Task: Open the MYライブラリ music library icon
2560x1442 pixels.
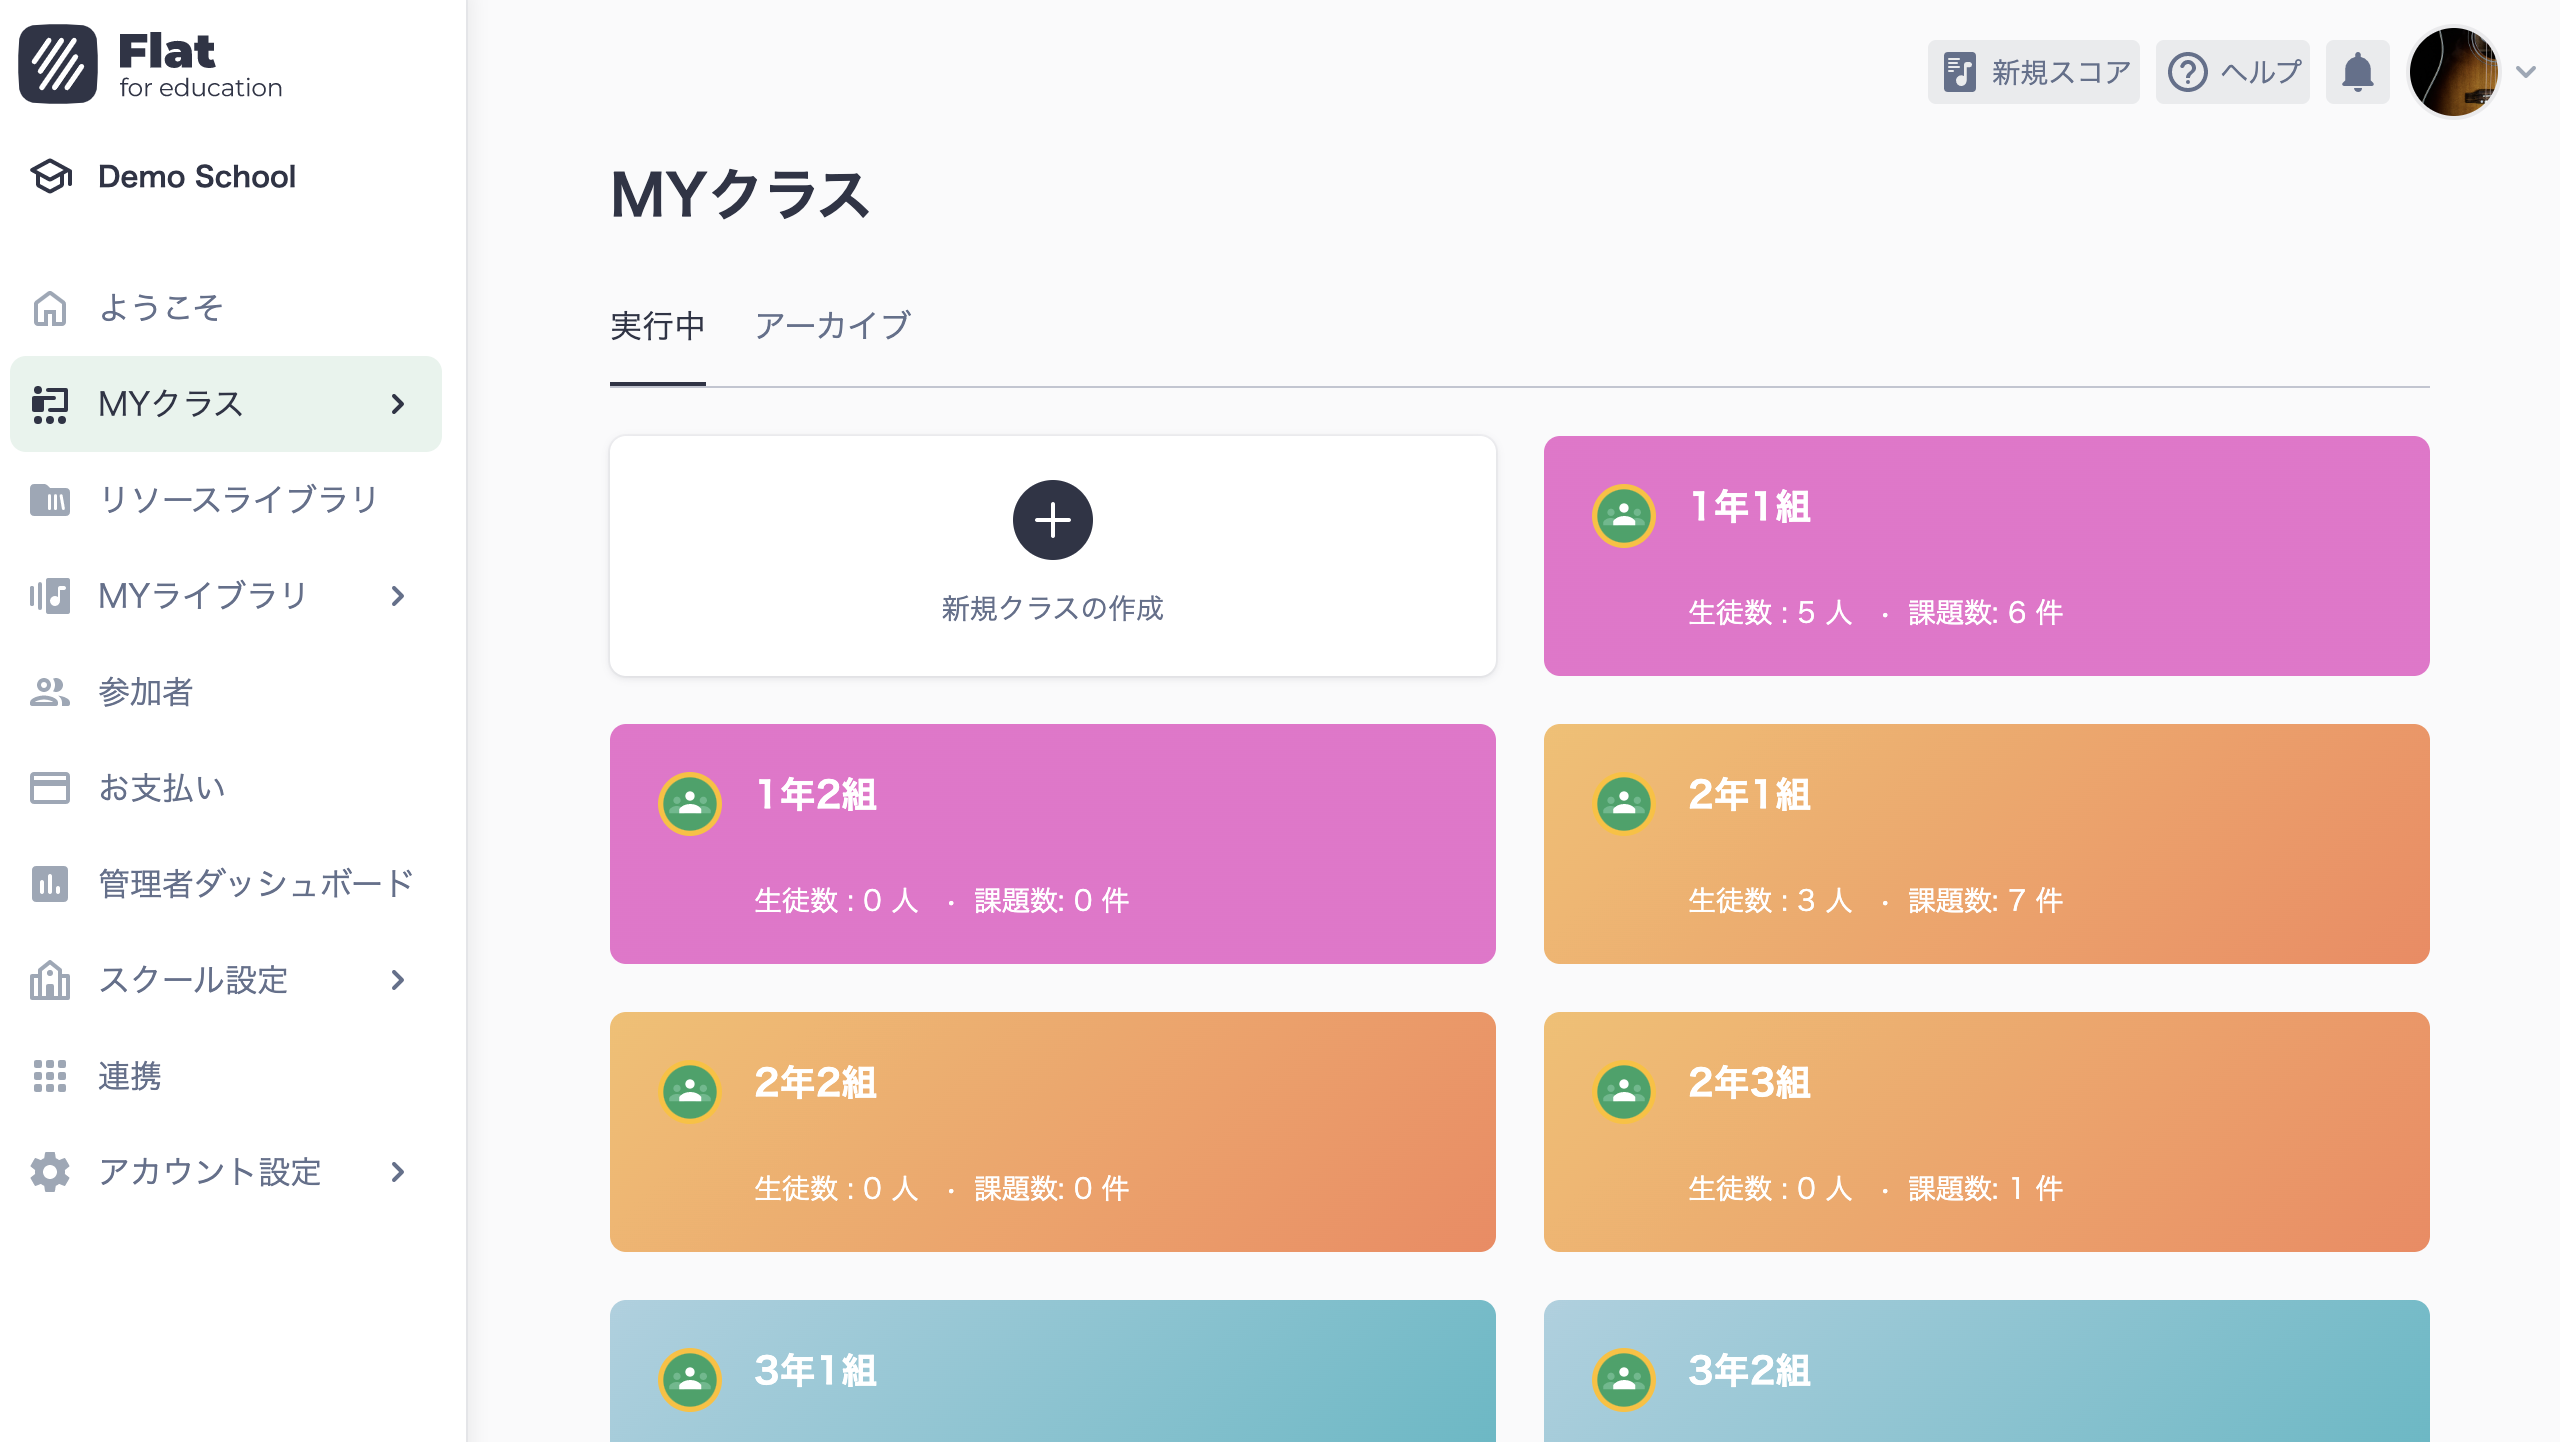Action: pyautogui.click(x=49, y=595)
